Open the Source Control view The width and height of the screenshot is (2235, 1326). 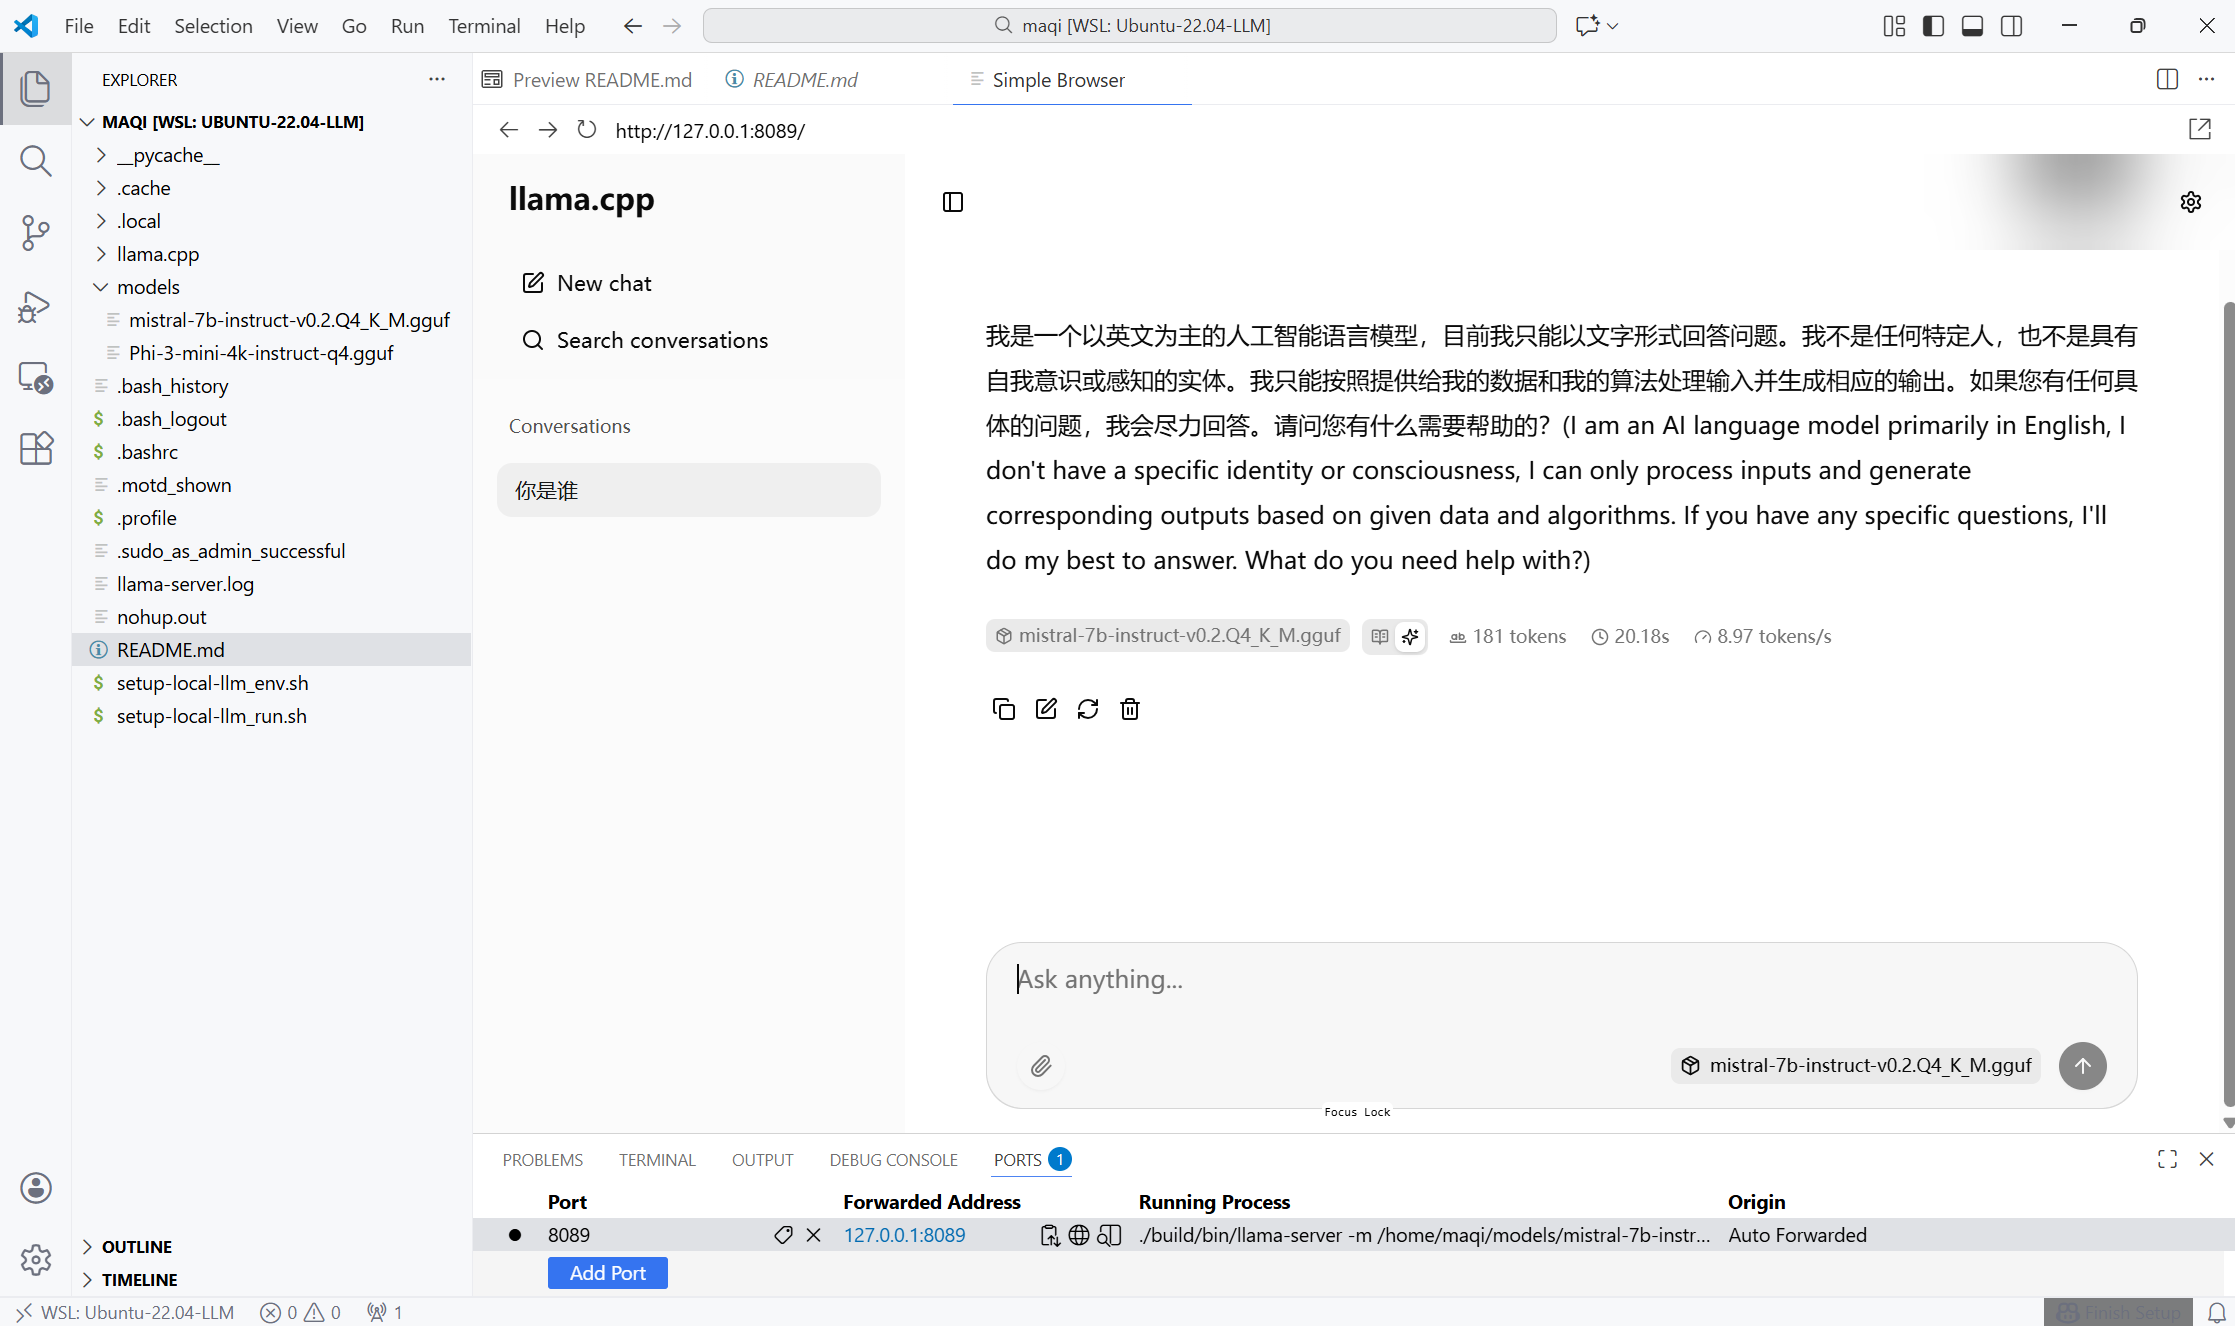35,232
